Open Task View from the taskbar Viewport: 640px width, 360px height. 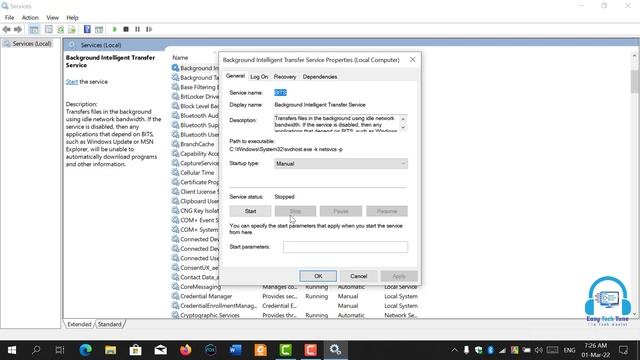coord(60,350)
